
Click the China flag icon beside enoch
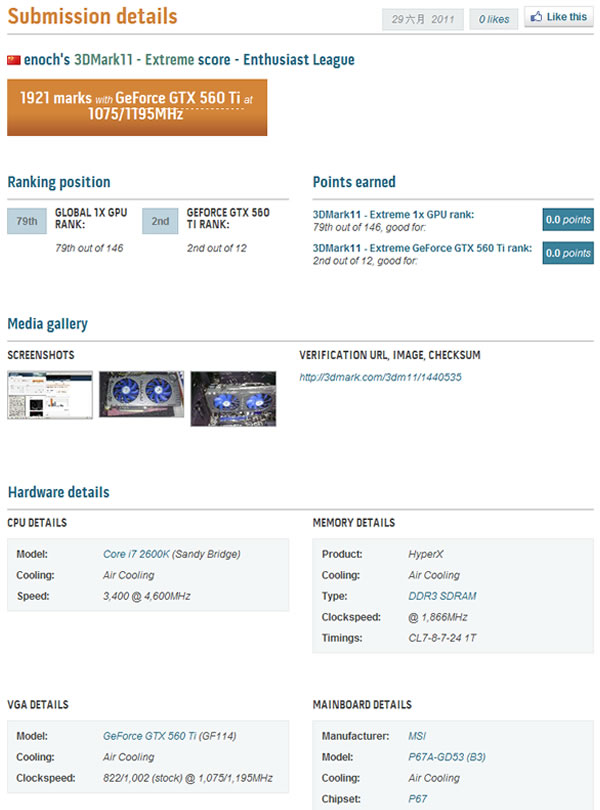click(x=13, y=60)
